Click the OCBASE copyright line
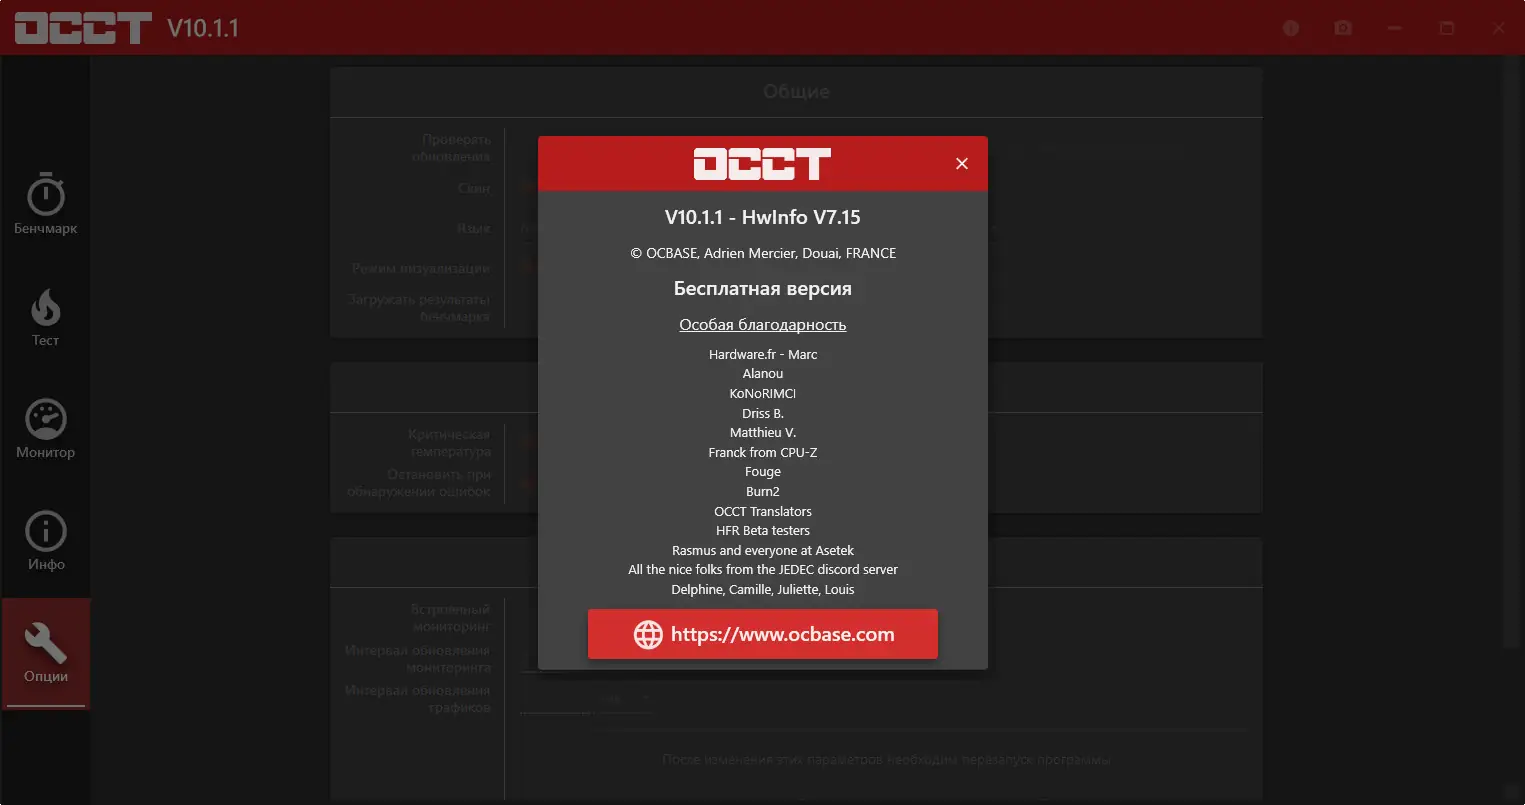The height and width of the screenshot is (805, 1525). click(x=763, y=253)
